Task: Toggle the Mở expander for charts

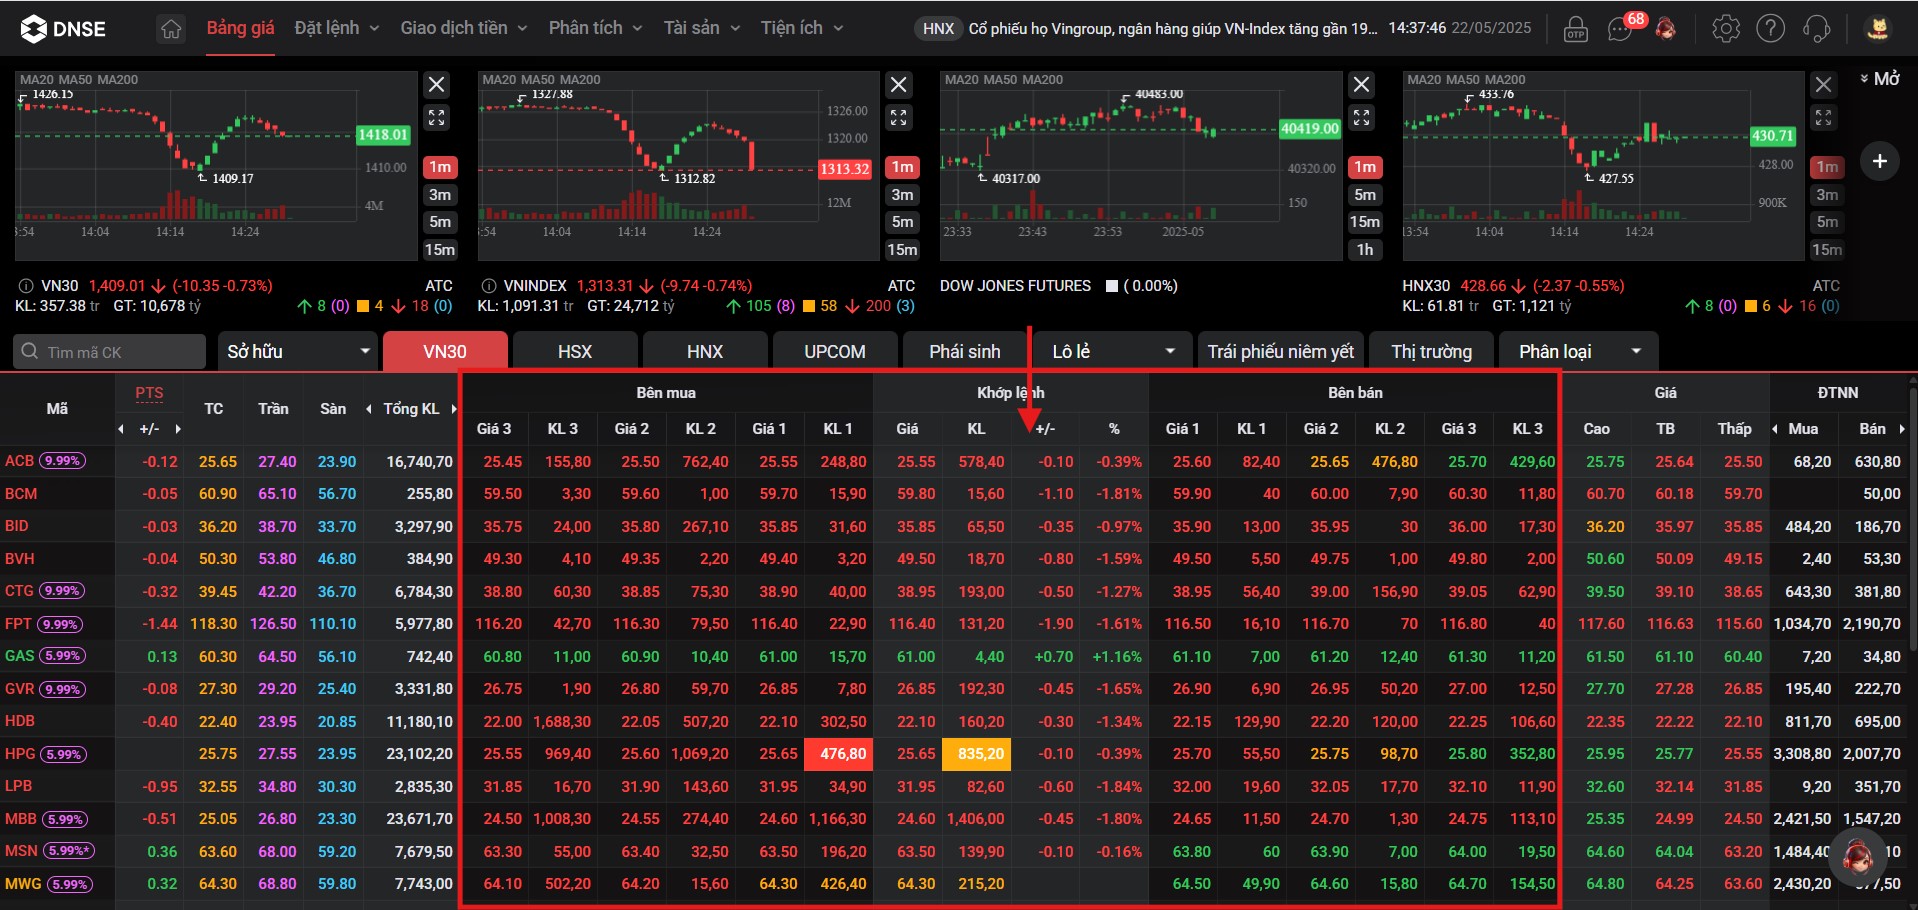Action: tap(1880, 79)
